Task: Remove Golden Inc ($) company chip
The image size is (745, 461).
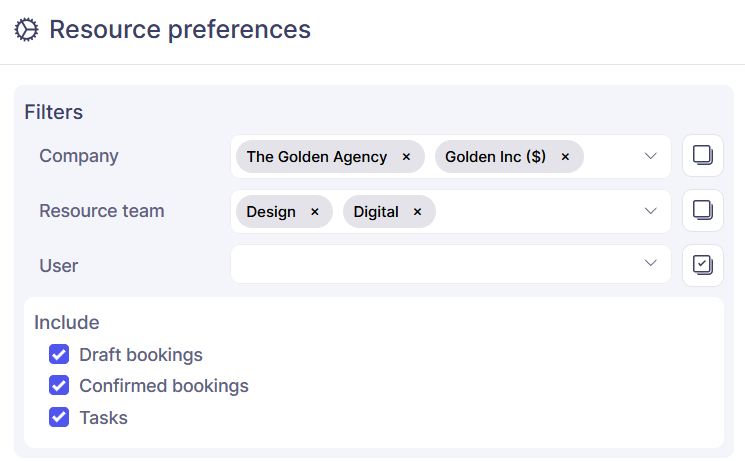Action: (x=565, y=157)
